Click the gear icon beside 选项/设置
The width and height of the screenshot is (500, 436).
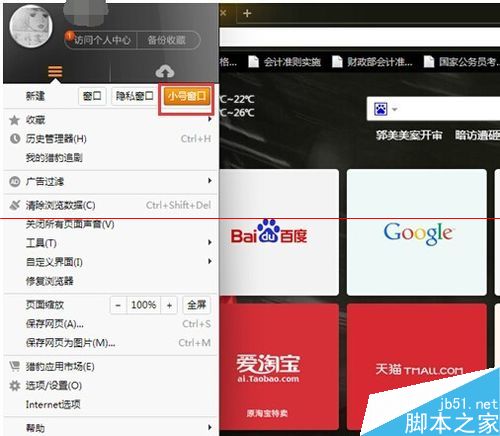[x=15, y=386]
